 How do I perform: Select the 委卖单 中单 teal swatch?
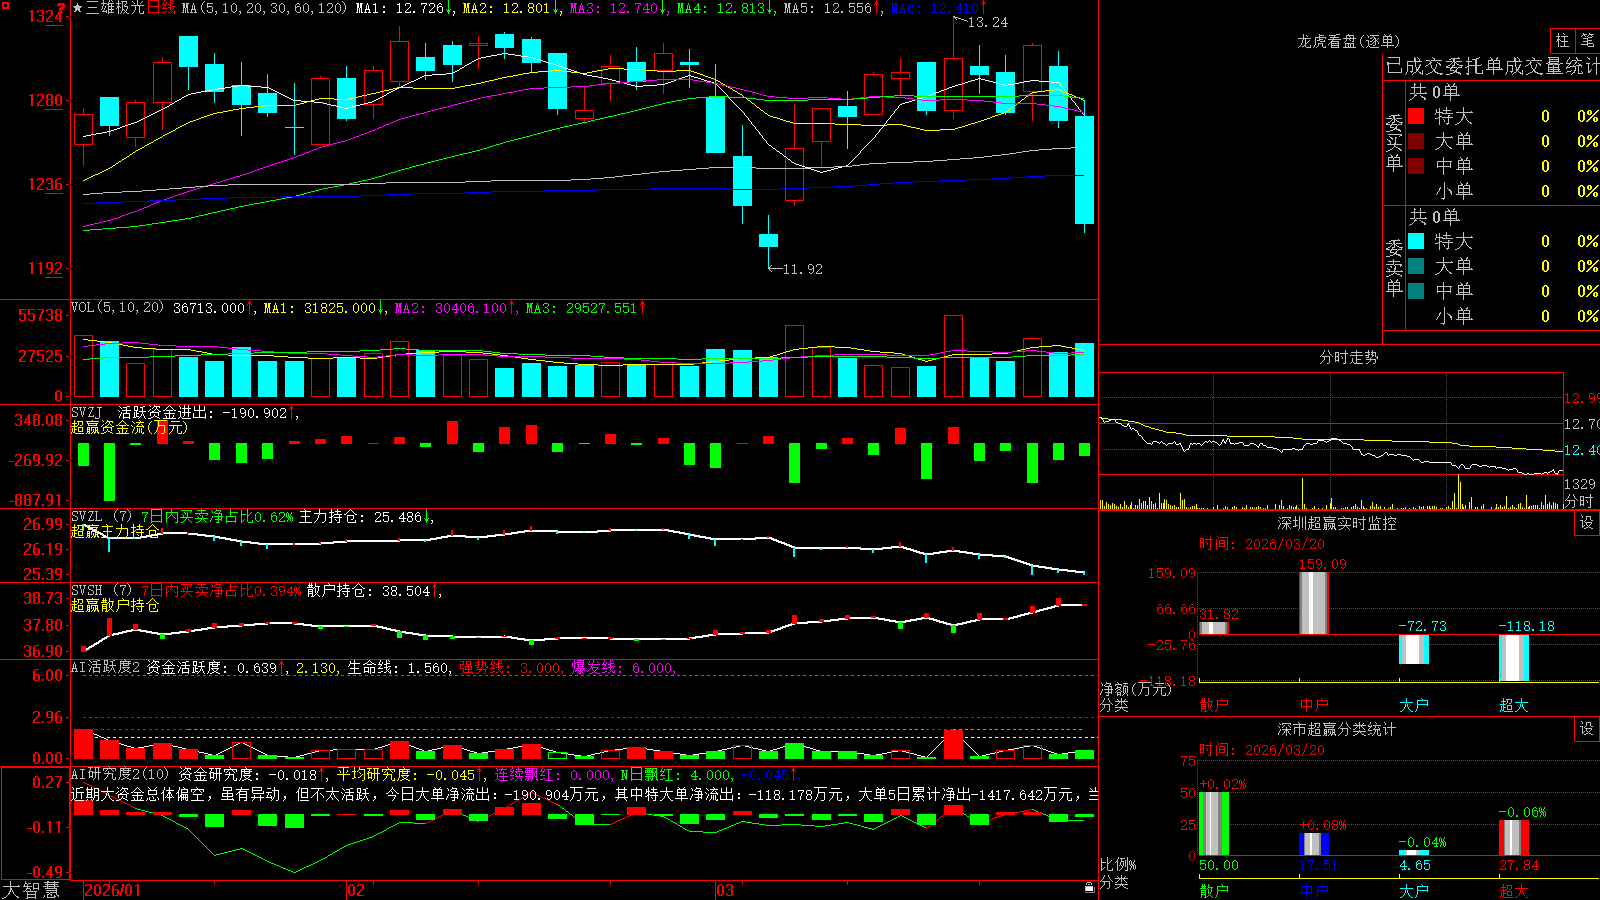pyautogui.click(x=1416, y=291)
